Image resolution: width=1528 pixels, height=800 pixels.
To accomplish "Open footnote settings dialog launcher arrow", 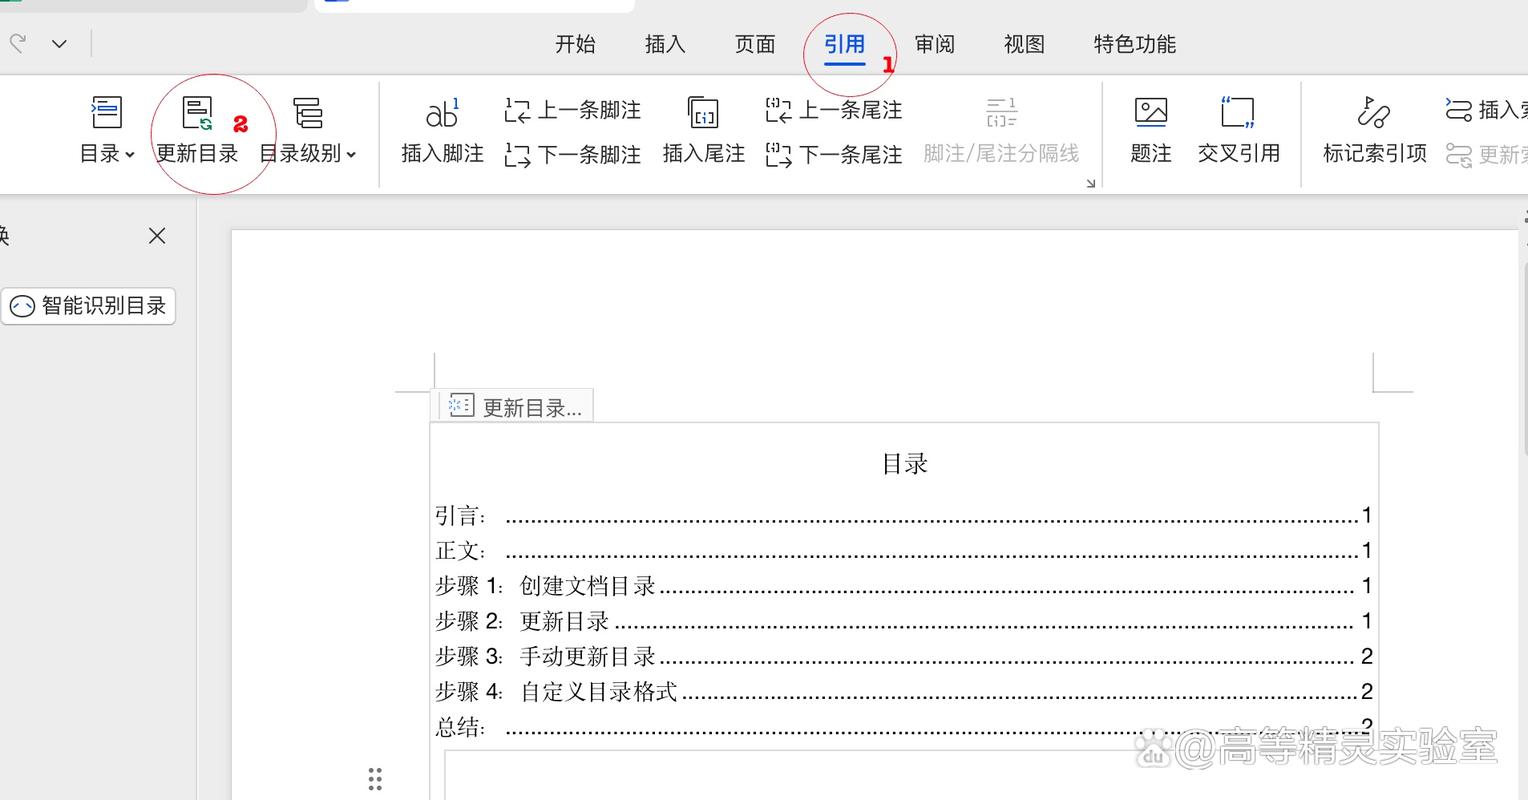I will tap(1090, 183).
